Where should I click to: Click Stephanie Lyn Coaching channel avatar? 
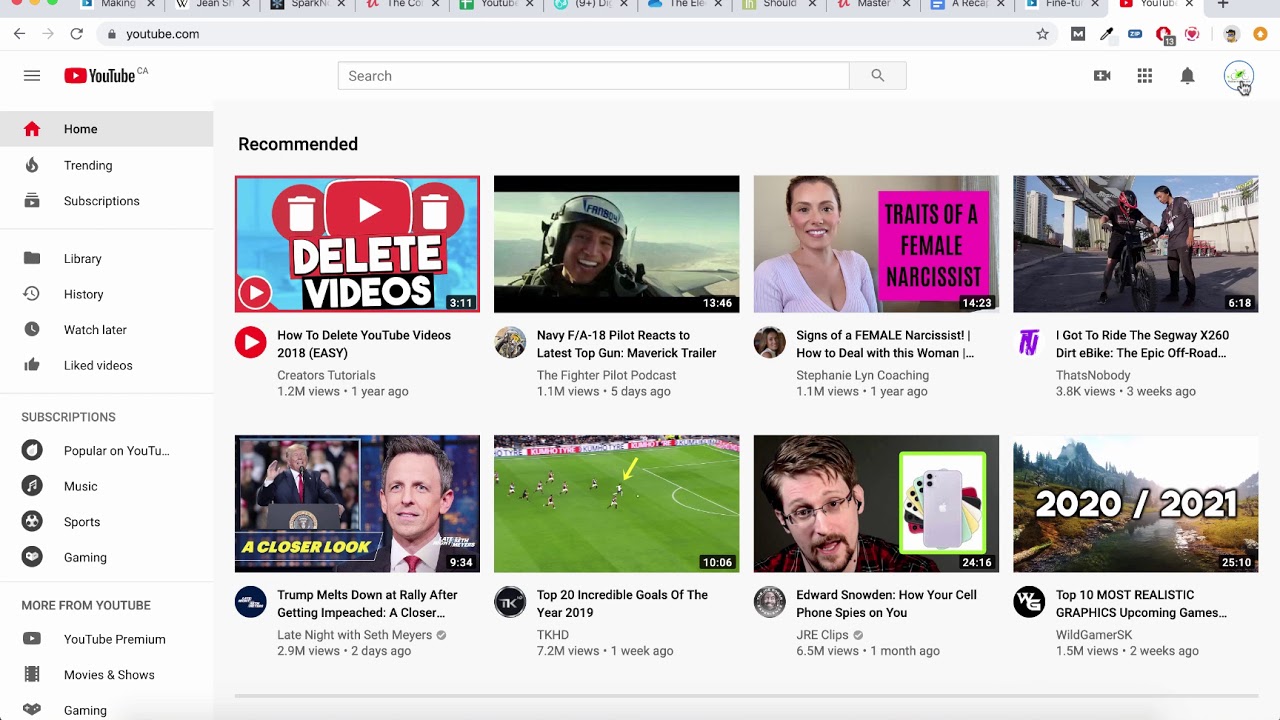[770, 343]
